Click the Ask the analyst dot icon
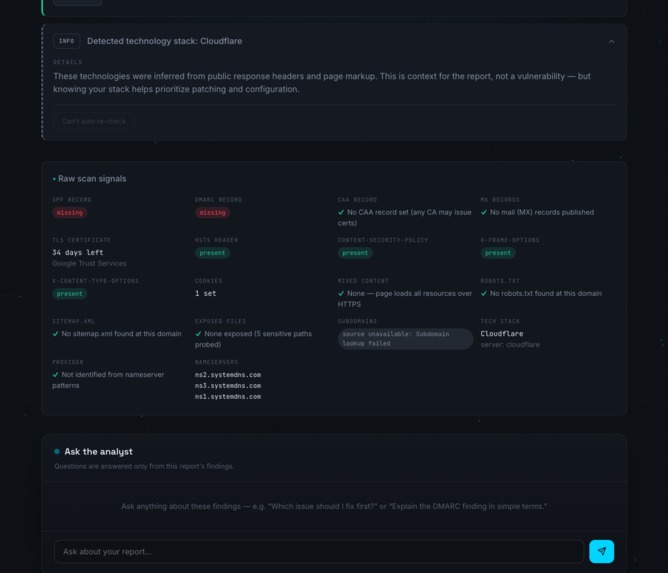Viewport: 668px width, 573px height. 57,452
